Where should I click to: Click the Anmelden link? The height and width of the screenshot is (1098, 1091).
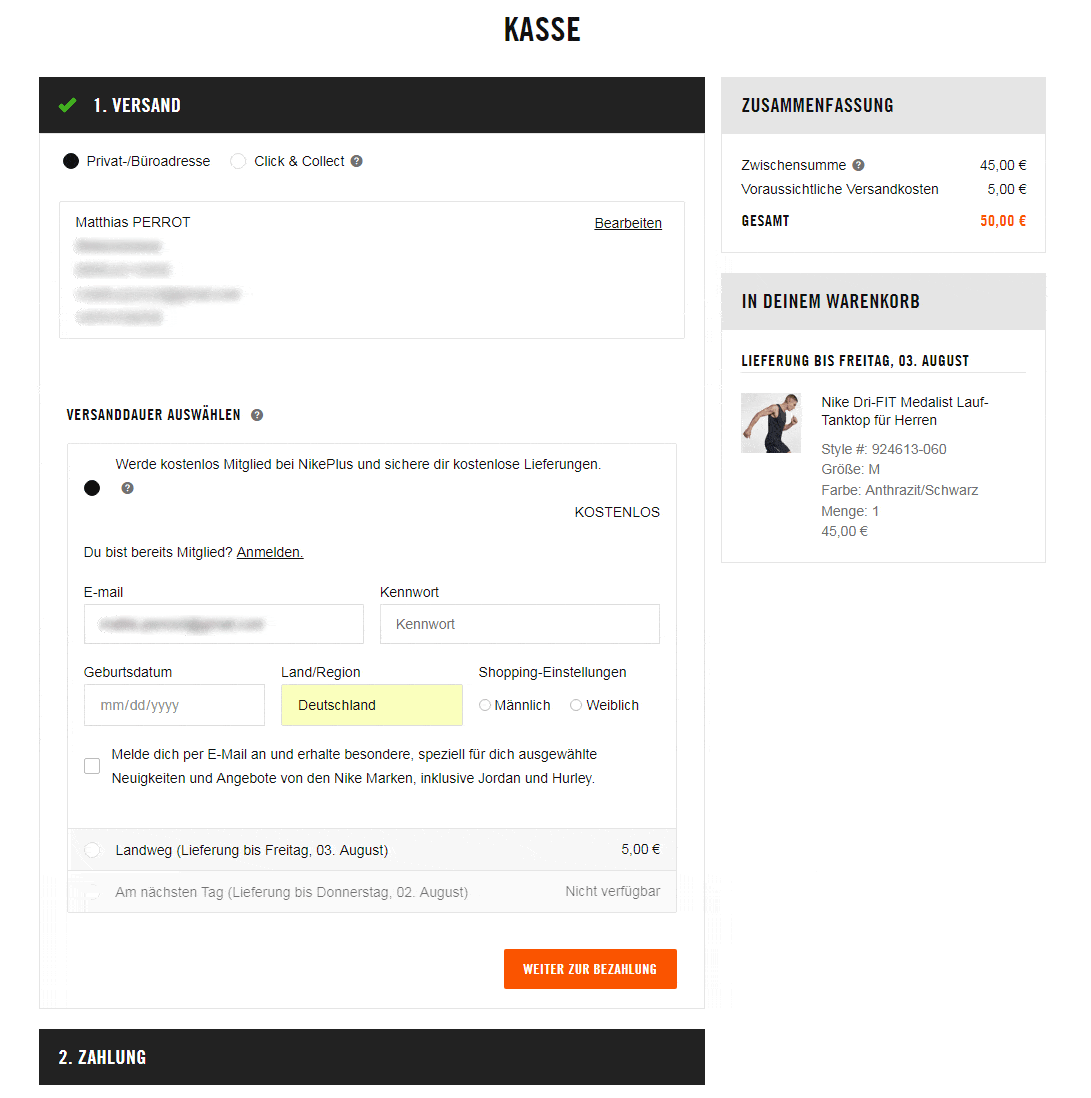coord(270,553)
